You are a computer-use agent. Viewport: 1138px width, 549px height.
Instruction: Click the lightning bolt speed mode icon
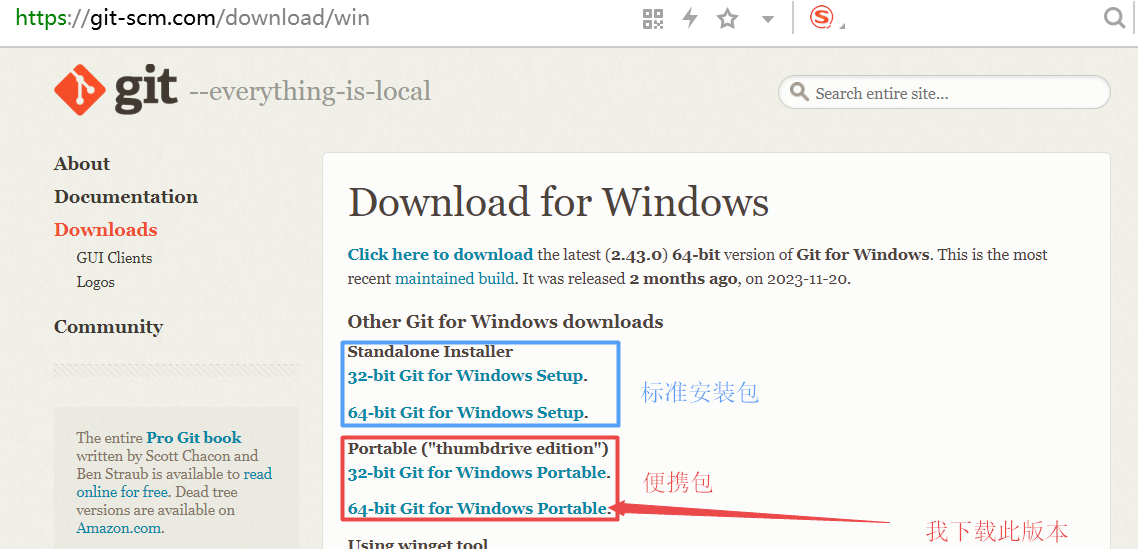689,19
